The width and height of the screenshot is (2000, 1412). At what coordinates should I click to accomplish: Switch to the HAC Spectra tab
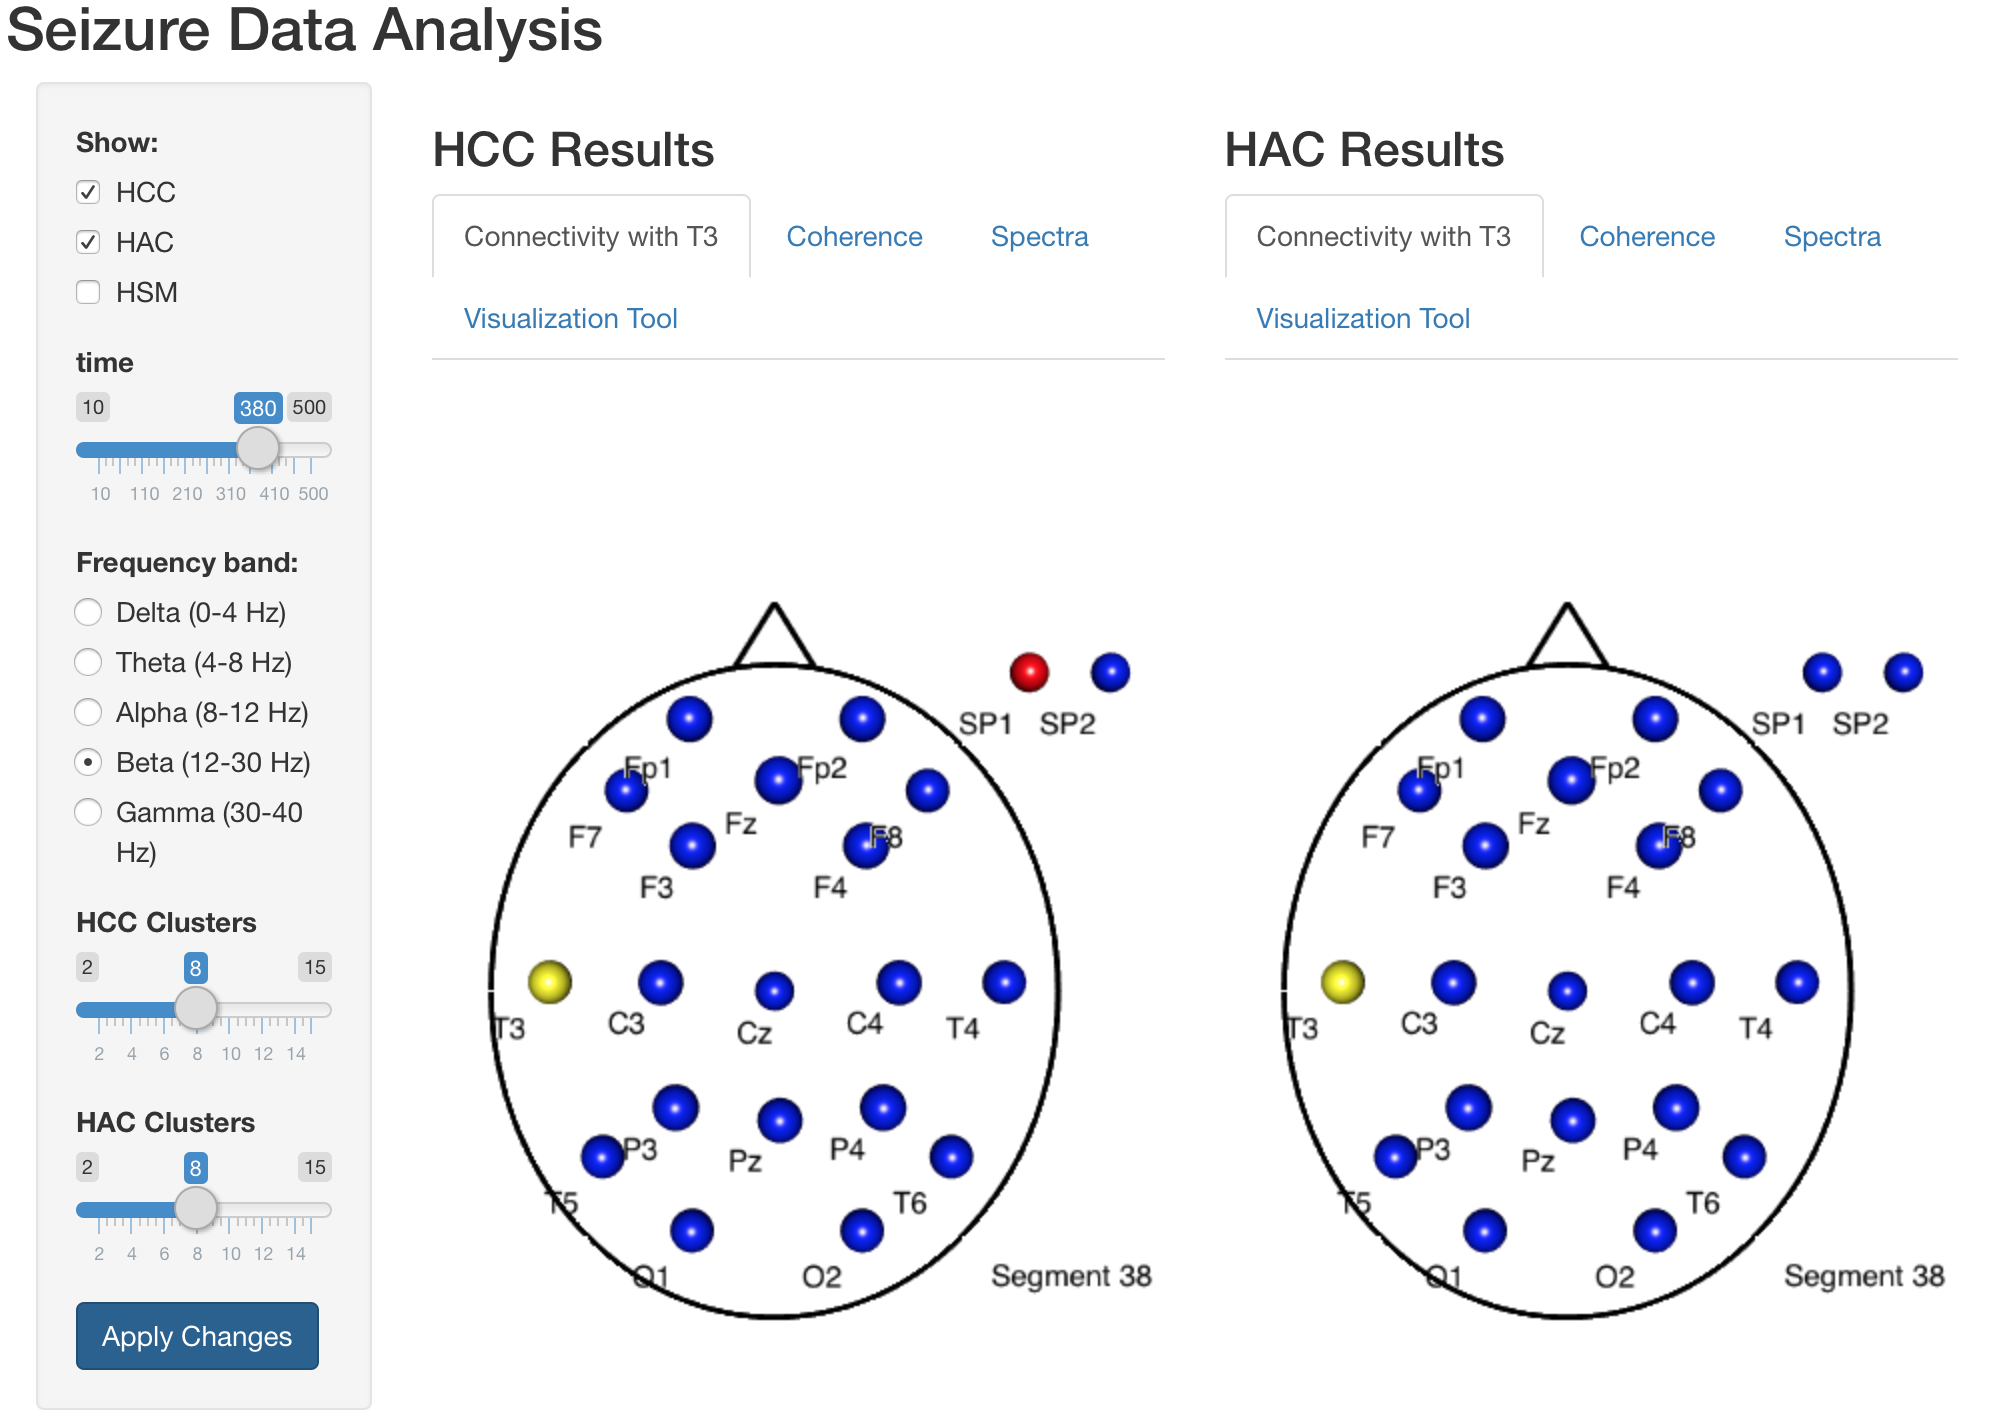1832,237
